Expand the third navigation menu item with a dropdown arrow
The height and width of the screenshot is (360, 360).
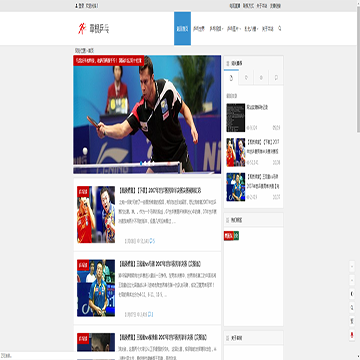[216, 29]
